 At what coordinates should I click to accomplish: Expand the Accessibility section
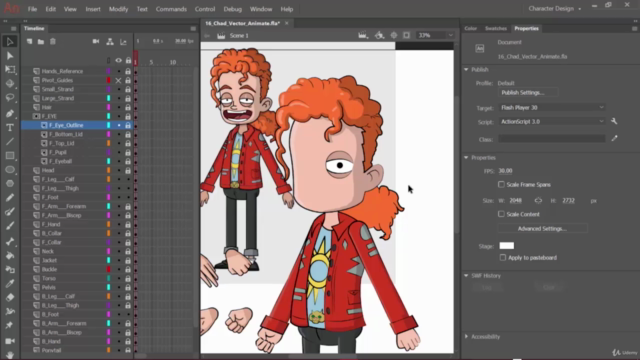[x=466, y=336]
